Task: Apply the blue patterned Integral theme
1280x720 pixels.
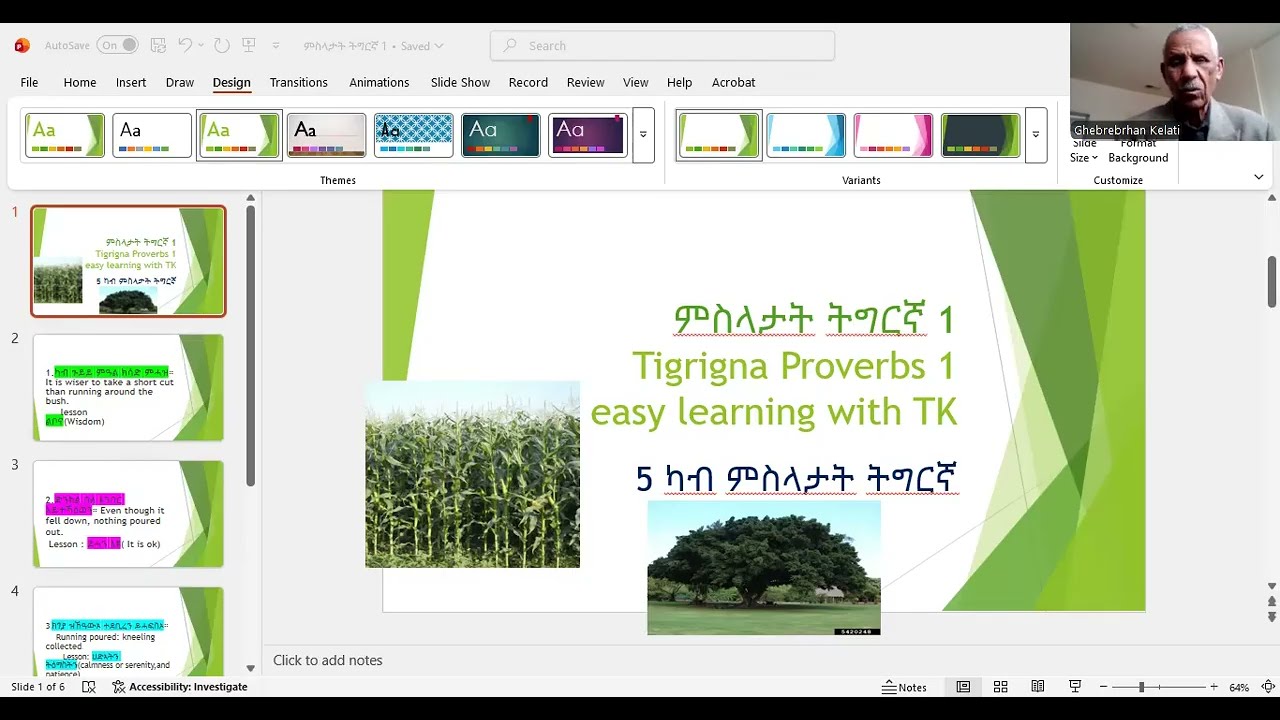Action: click(414, 135)
